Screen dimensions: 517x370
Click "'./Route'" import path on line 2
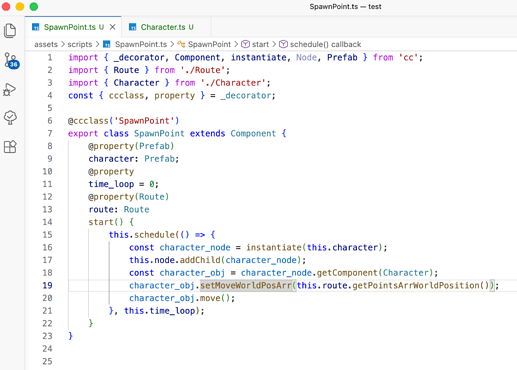tap(203, 70)
